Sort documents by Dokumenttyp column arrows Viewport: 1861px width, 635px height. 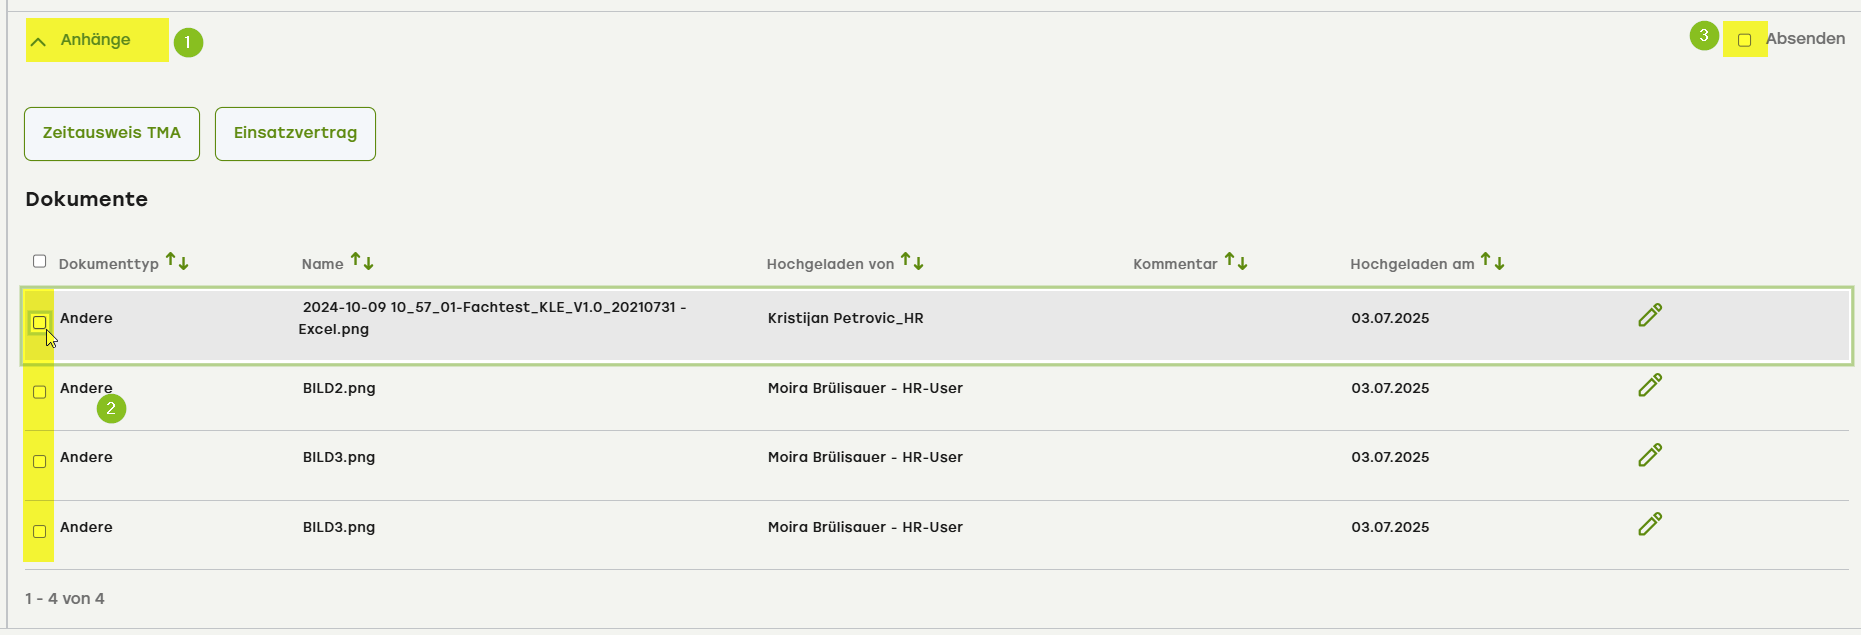(177, 262)
